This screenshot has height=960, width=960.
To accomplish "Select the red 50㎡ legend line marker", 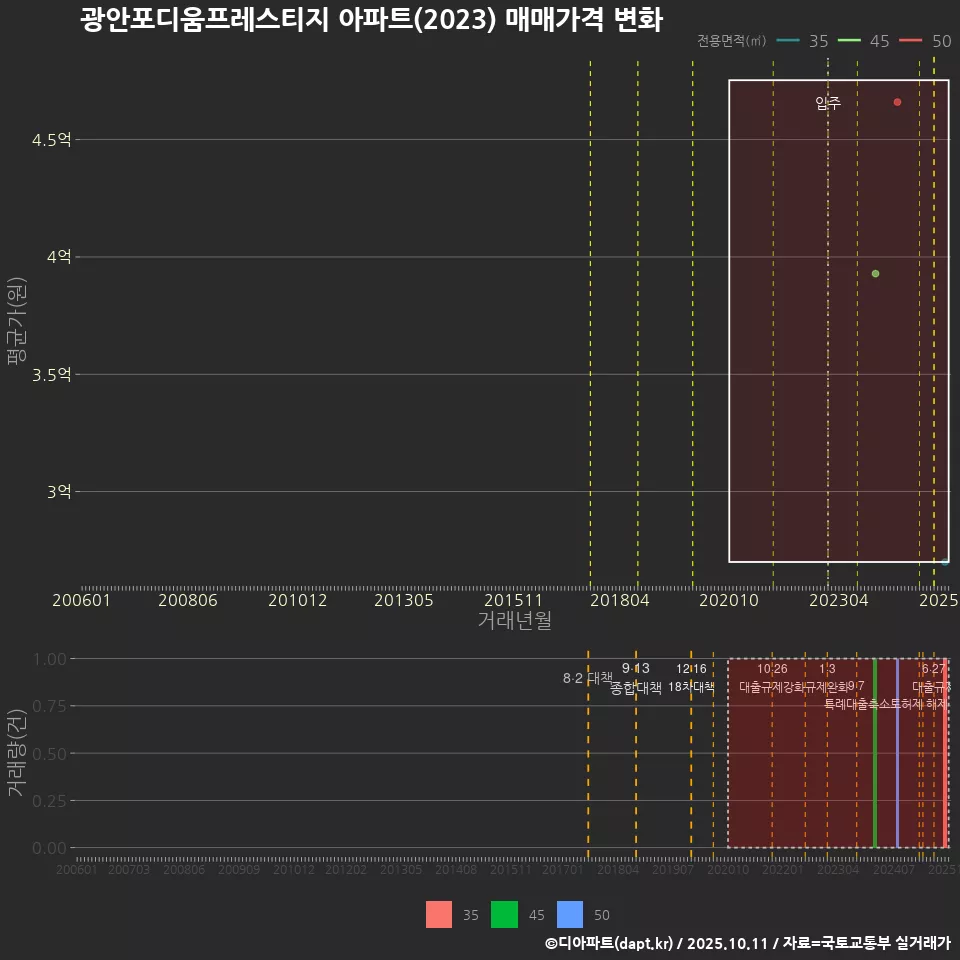I will [x=910, y=41].
